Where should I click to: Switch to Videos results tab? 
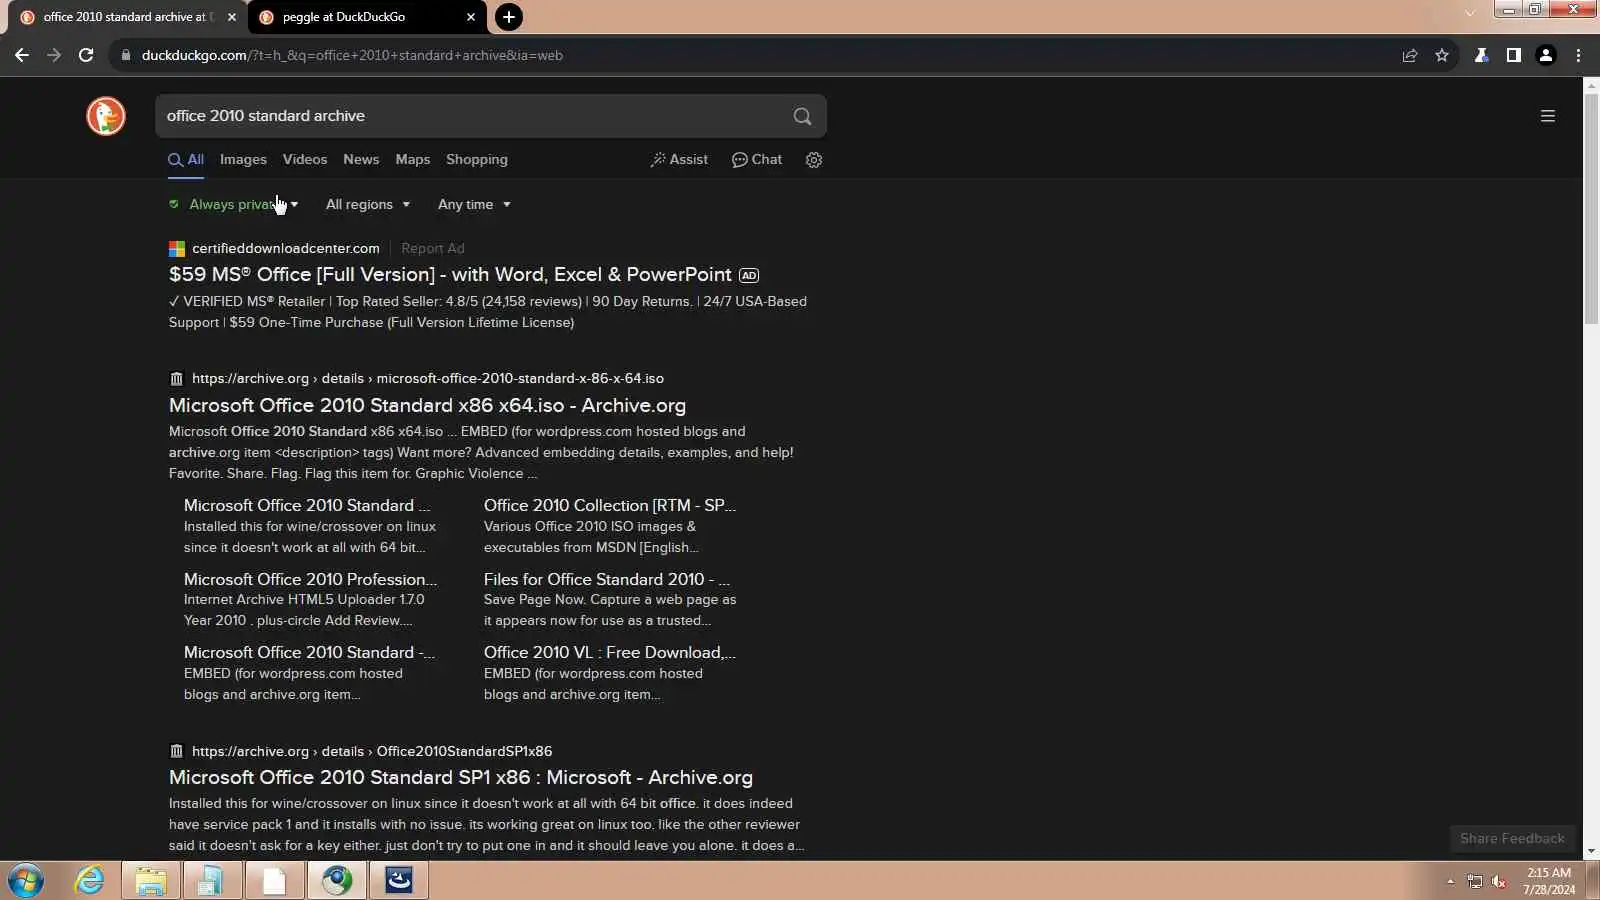coord(305,160)
